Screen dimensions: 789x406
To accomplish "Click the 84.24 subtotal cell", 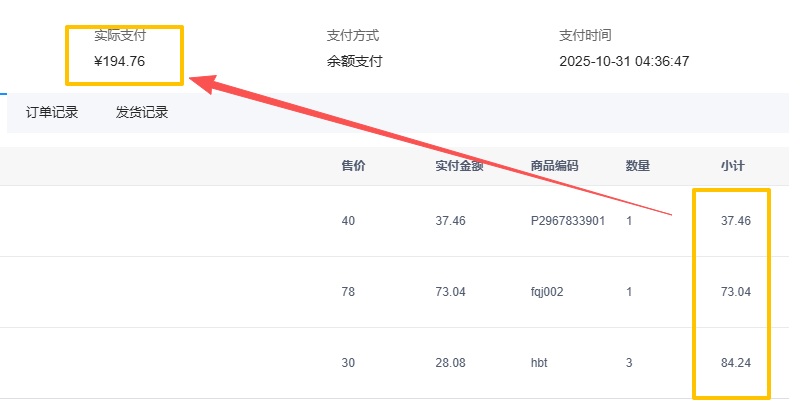I will (735, 363).
